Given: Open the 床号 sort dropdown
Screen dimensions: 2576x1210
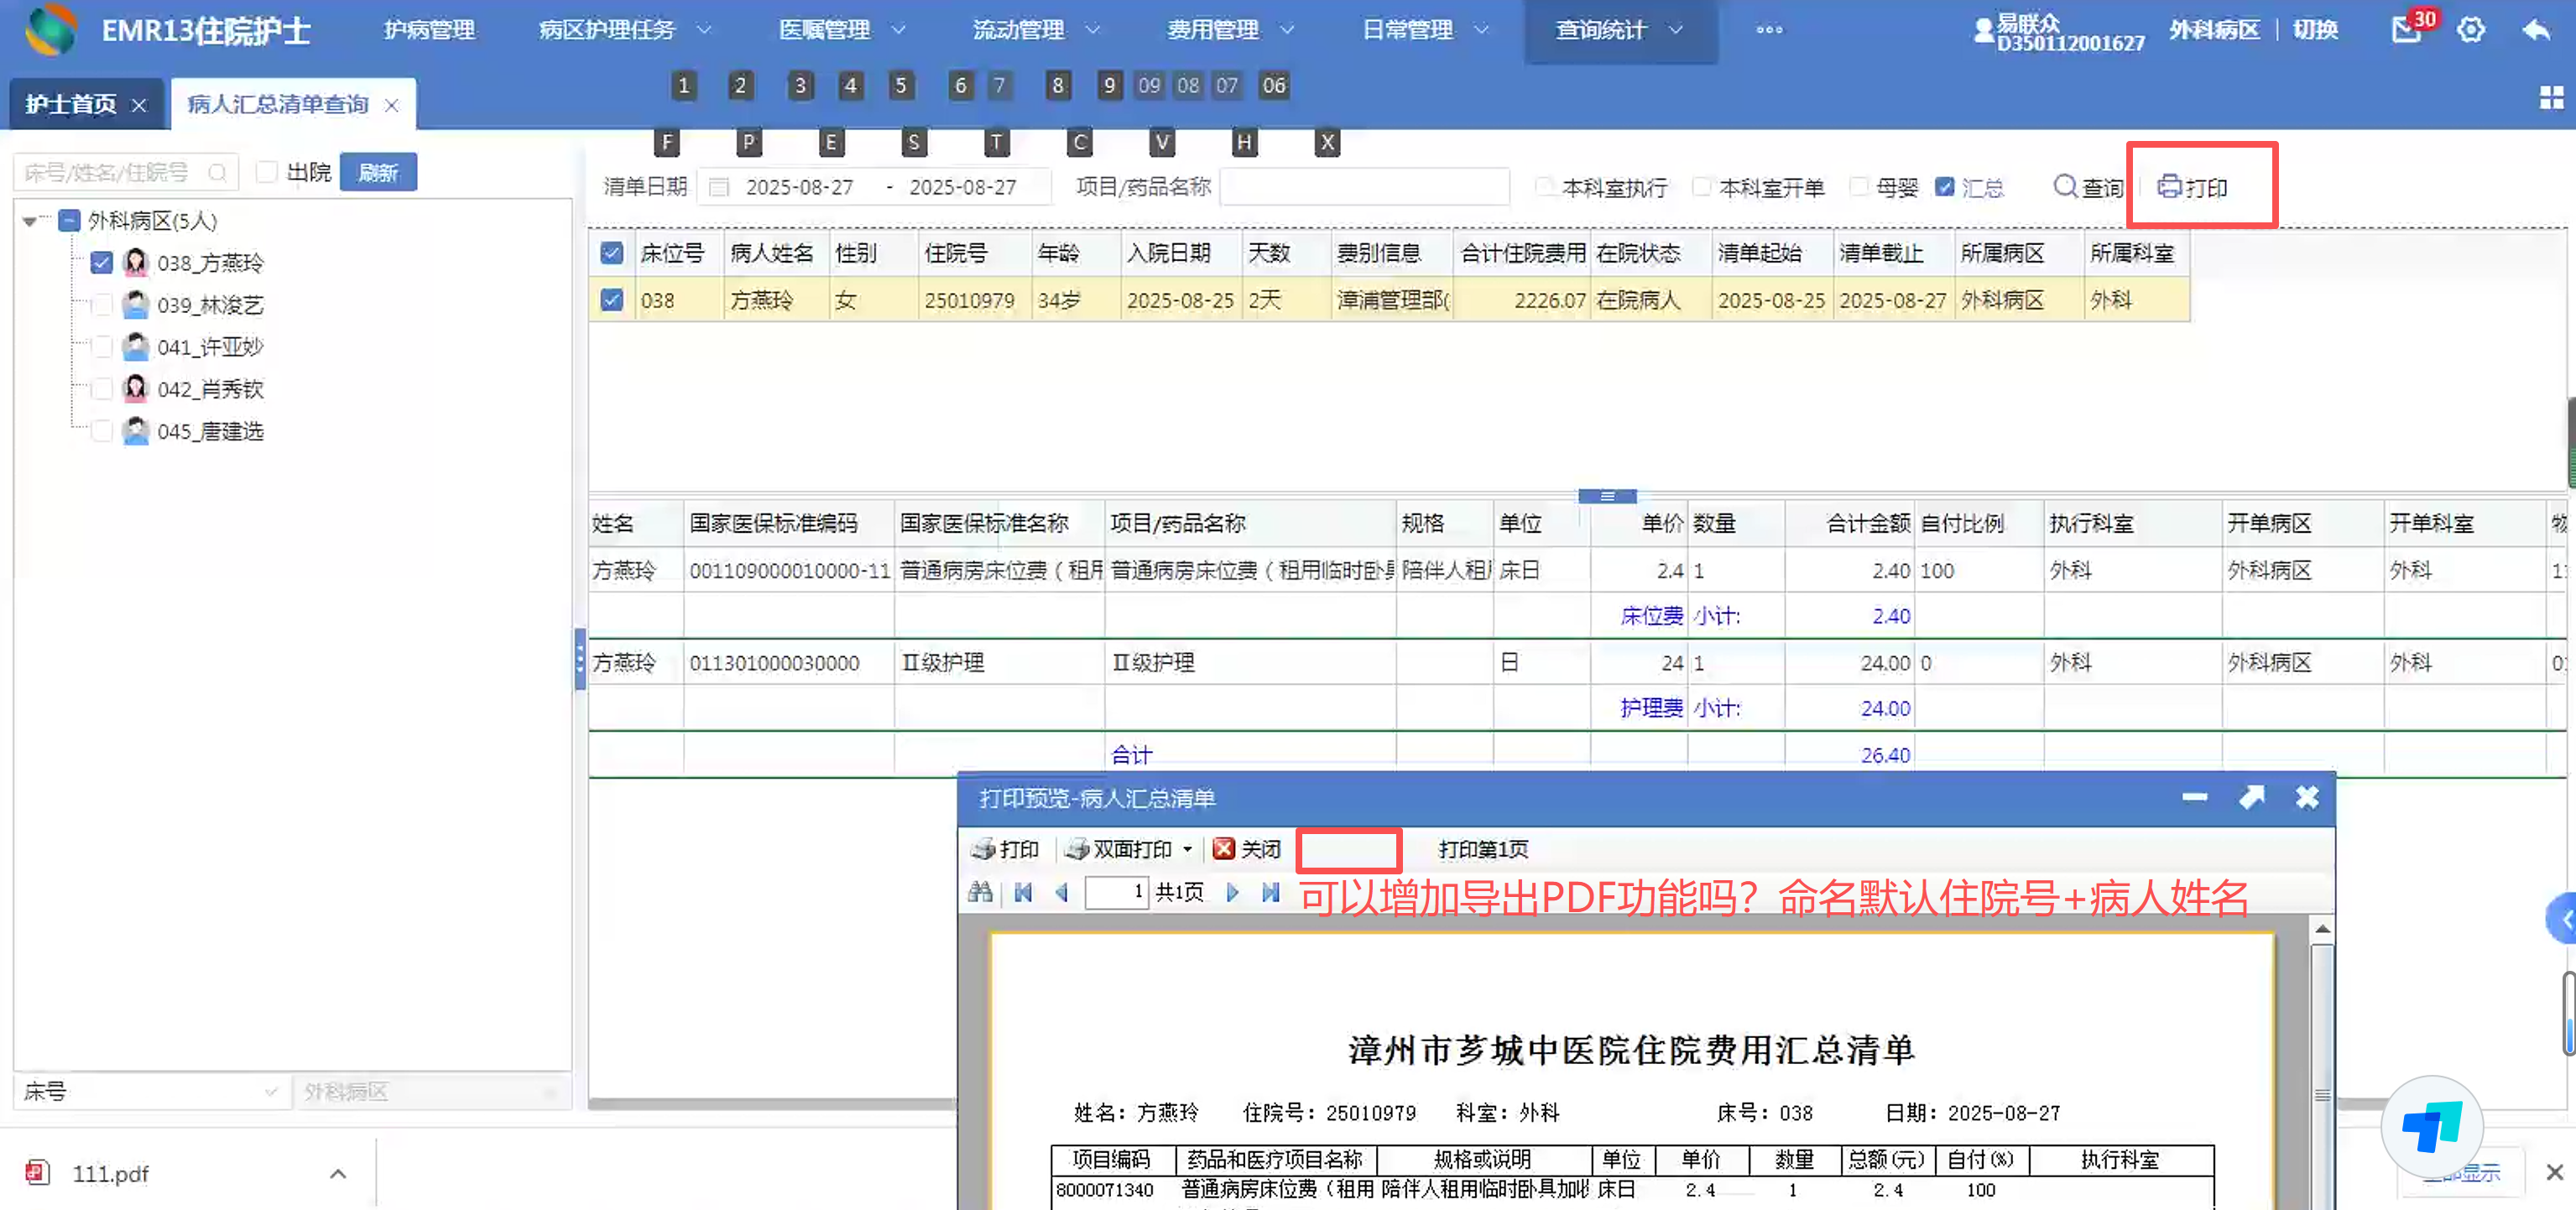Looking at the screenshot, I should (x=269, y=1091).
